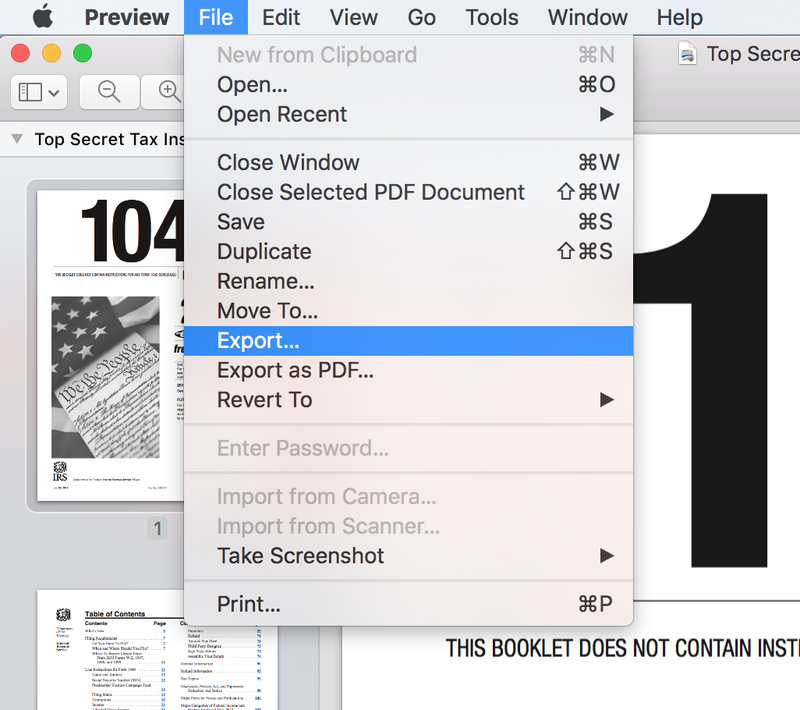
Task: Close the open File menu
Action: (216, 17)
